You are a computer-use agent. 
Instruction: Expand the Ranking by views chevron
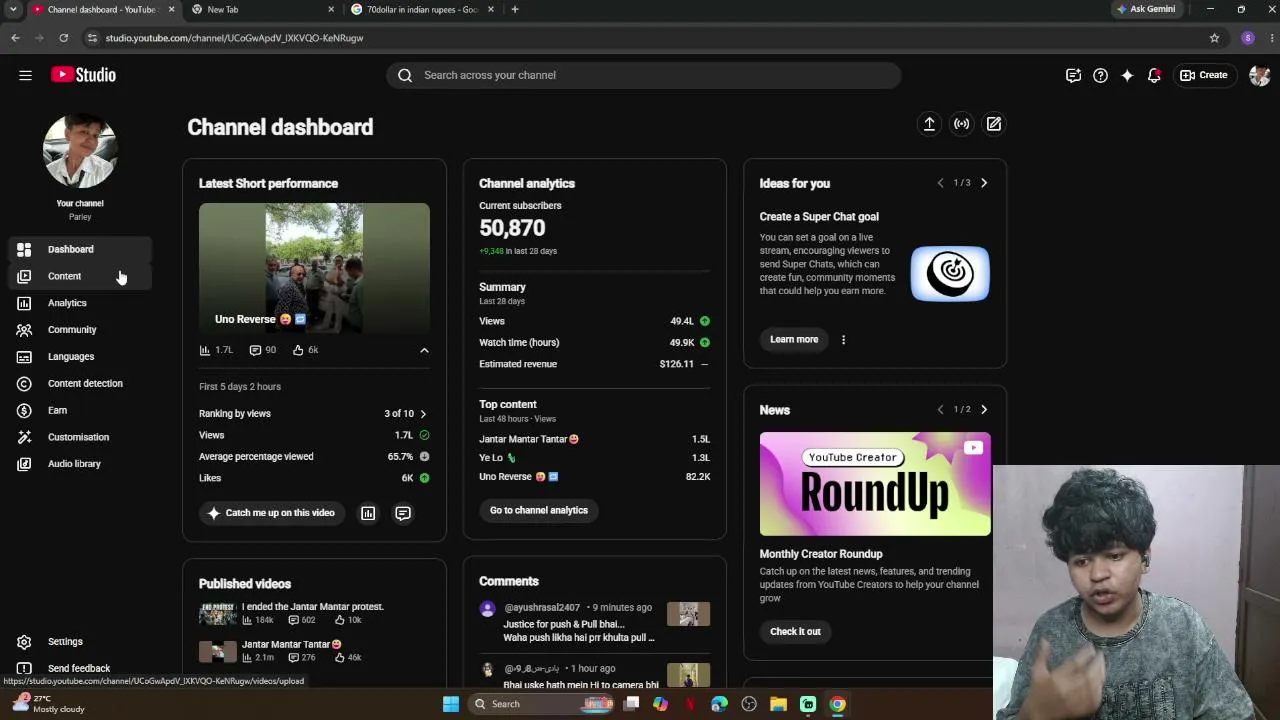423,414
